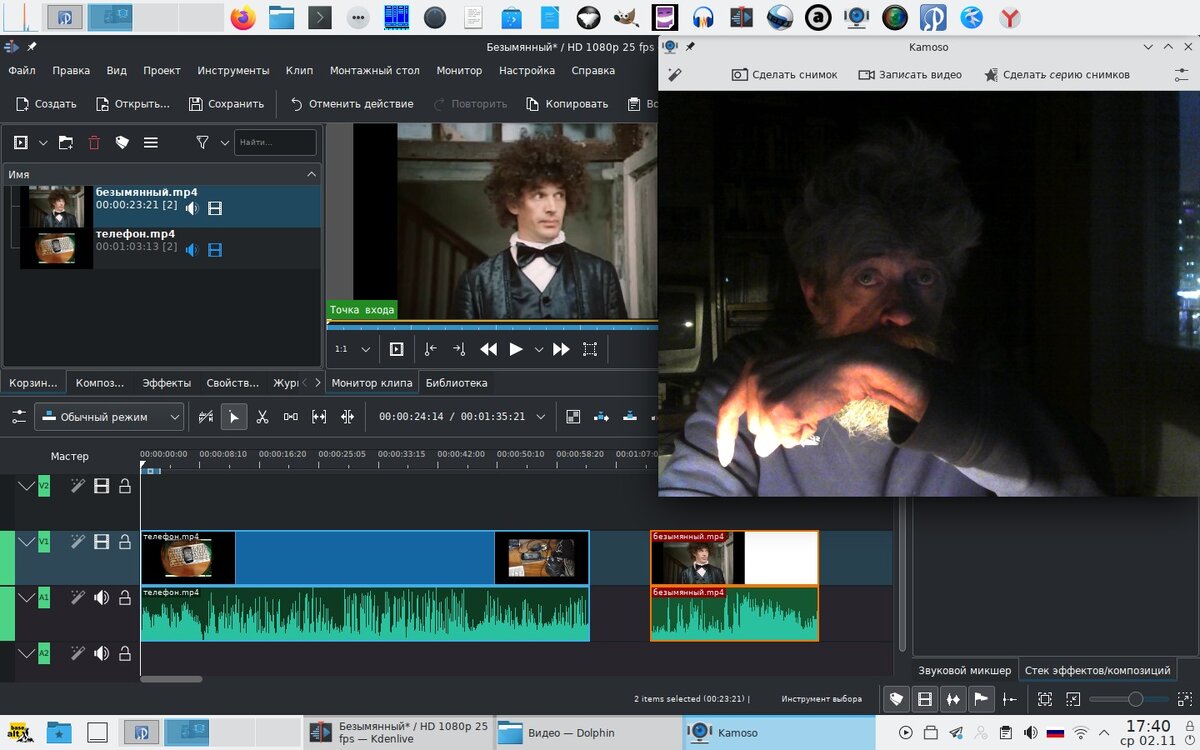Open the add clip icon in project bin

pyautogui.click(x=21, y=143)
